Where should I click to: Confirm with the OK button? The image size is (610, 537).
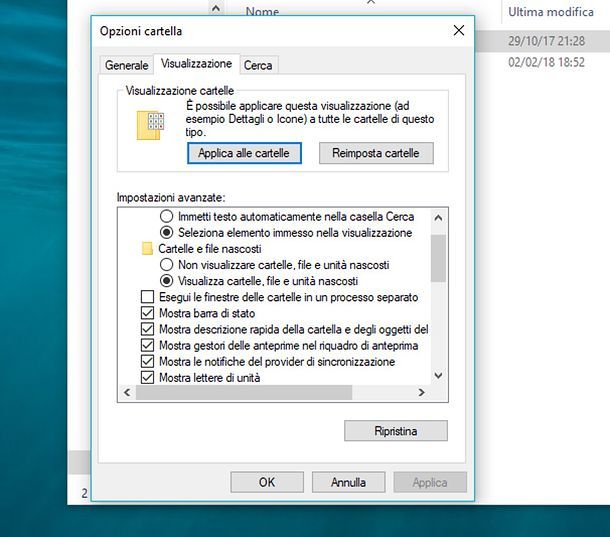267,482
